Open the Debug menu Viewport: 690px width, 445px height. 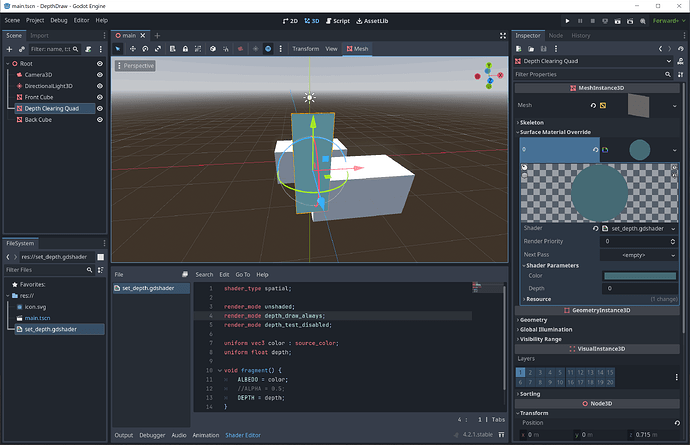59,20
